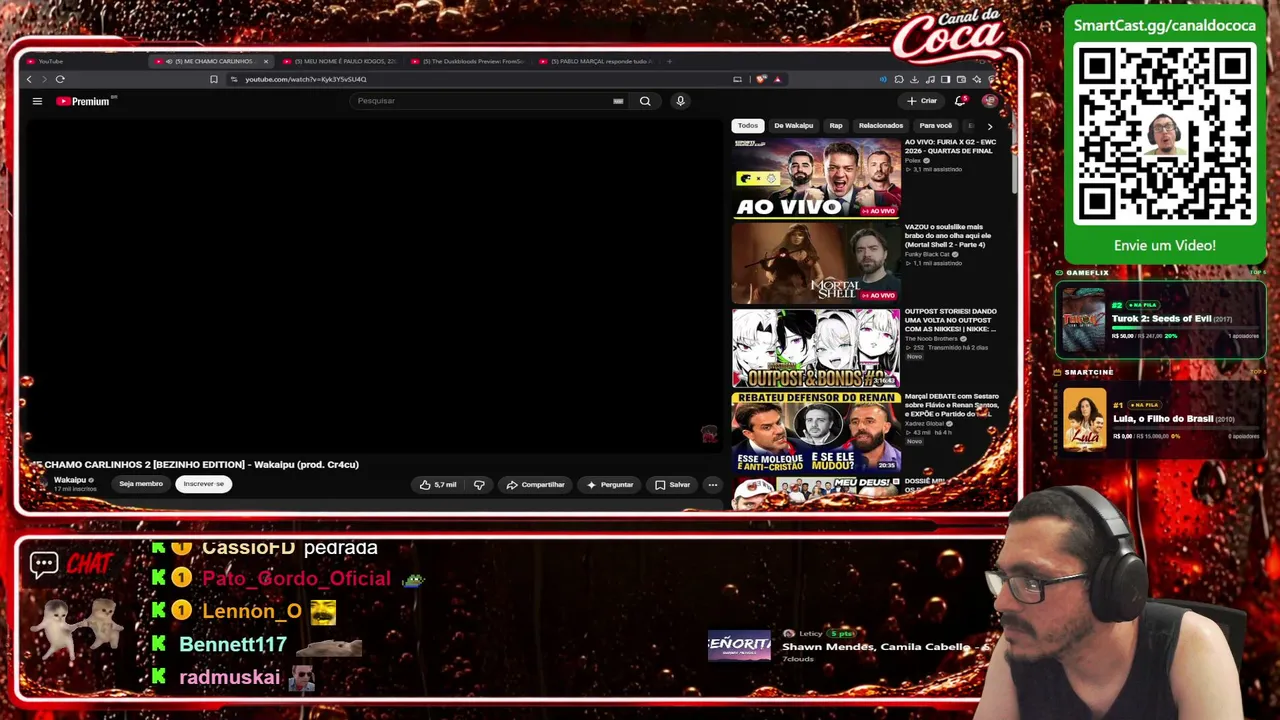Open title VAZOU o soulslike mais brabo
Screen dimensions: 1280x720
point(947,236)
